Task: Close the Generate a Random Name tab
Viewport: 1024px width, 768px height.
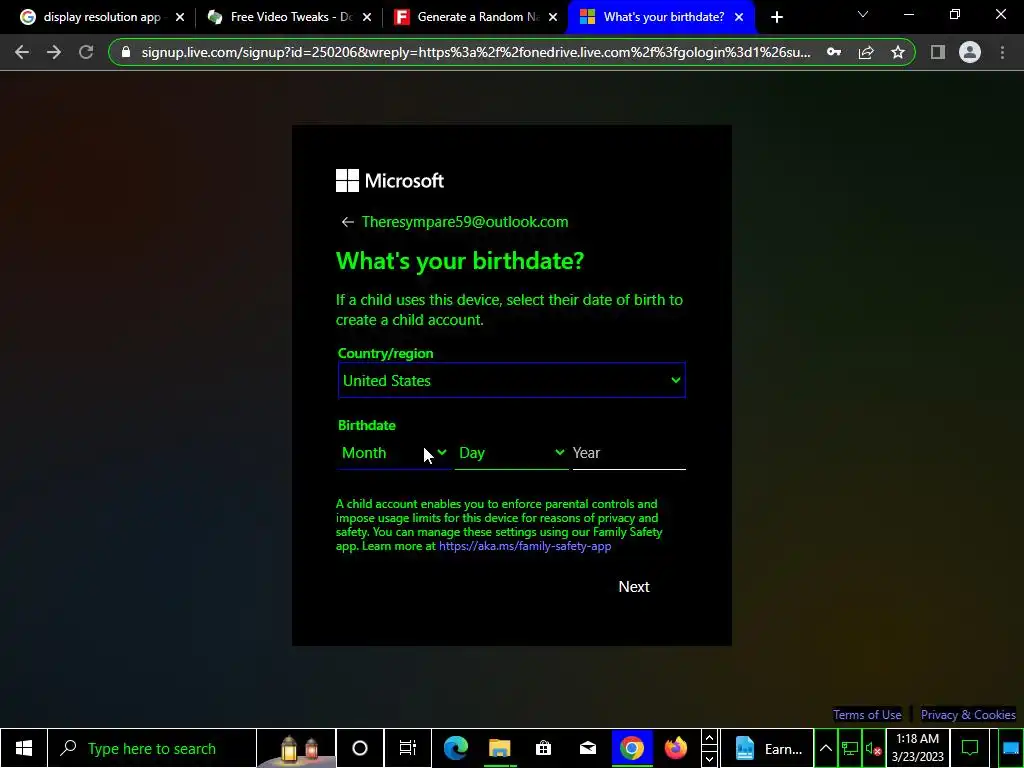Action: click(553, 17)
